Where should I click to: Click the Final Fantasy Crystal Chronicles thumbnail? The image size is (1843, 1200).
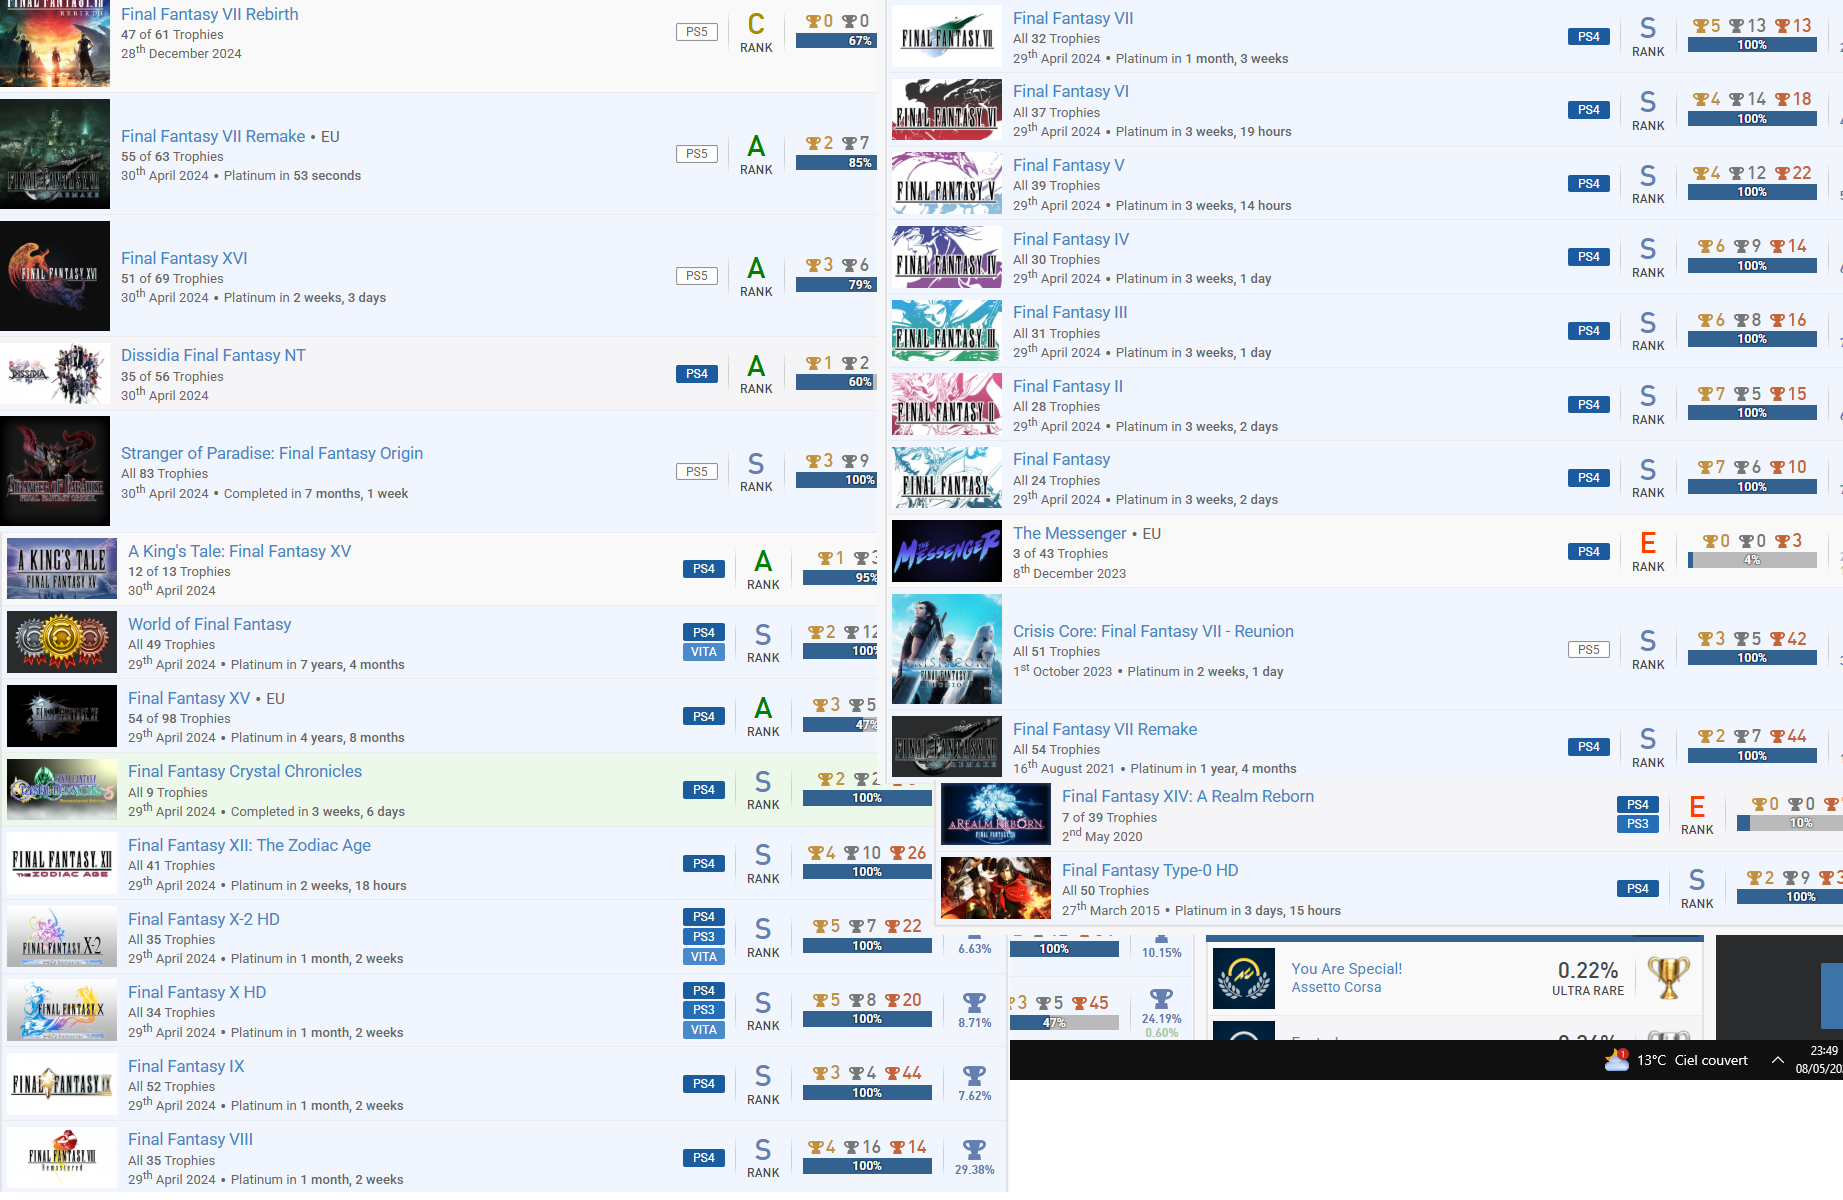click(x=62, y=789)
